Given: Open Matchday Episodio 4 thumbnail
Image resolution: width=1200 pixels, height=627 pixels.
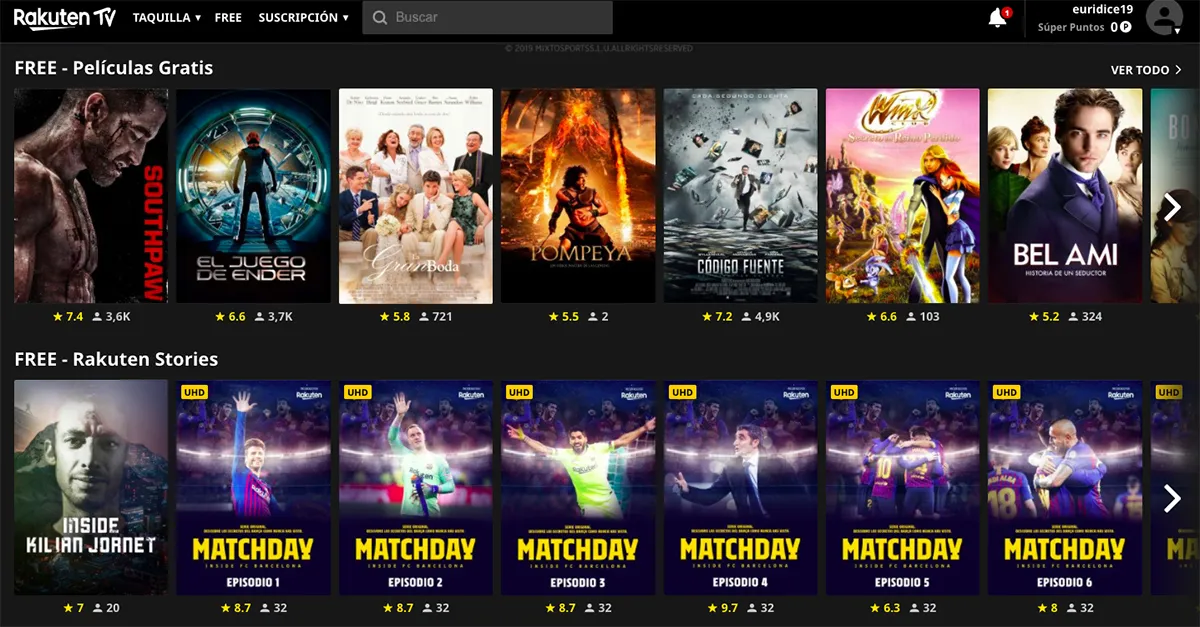Looking at the screenshot, I should tap(740, 487).
